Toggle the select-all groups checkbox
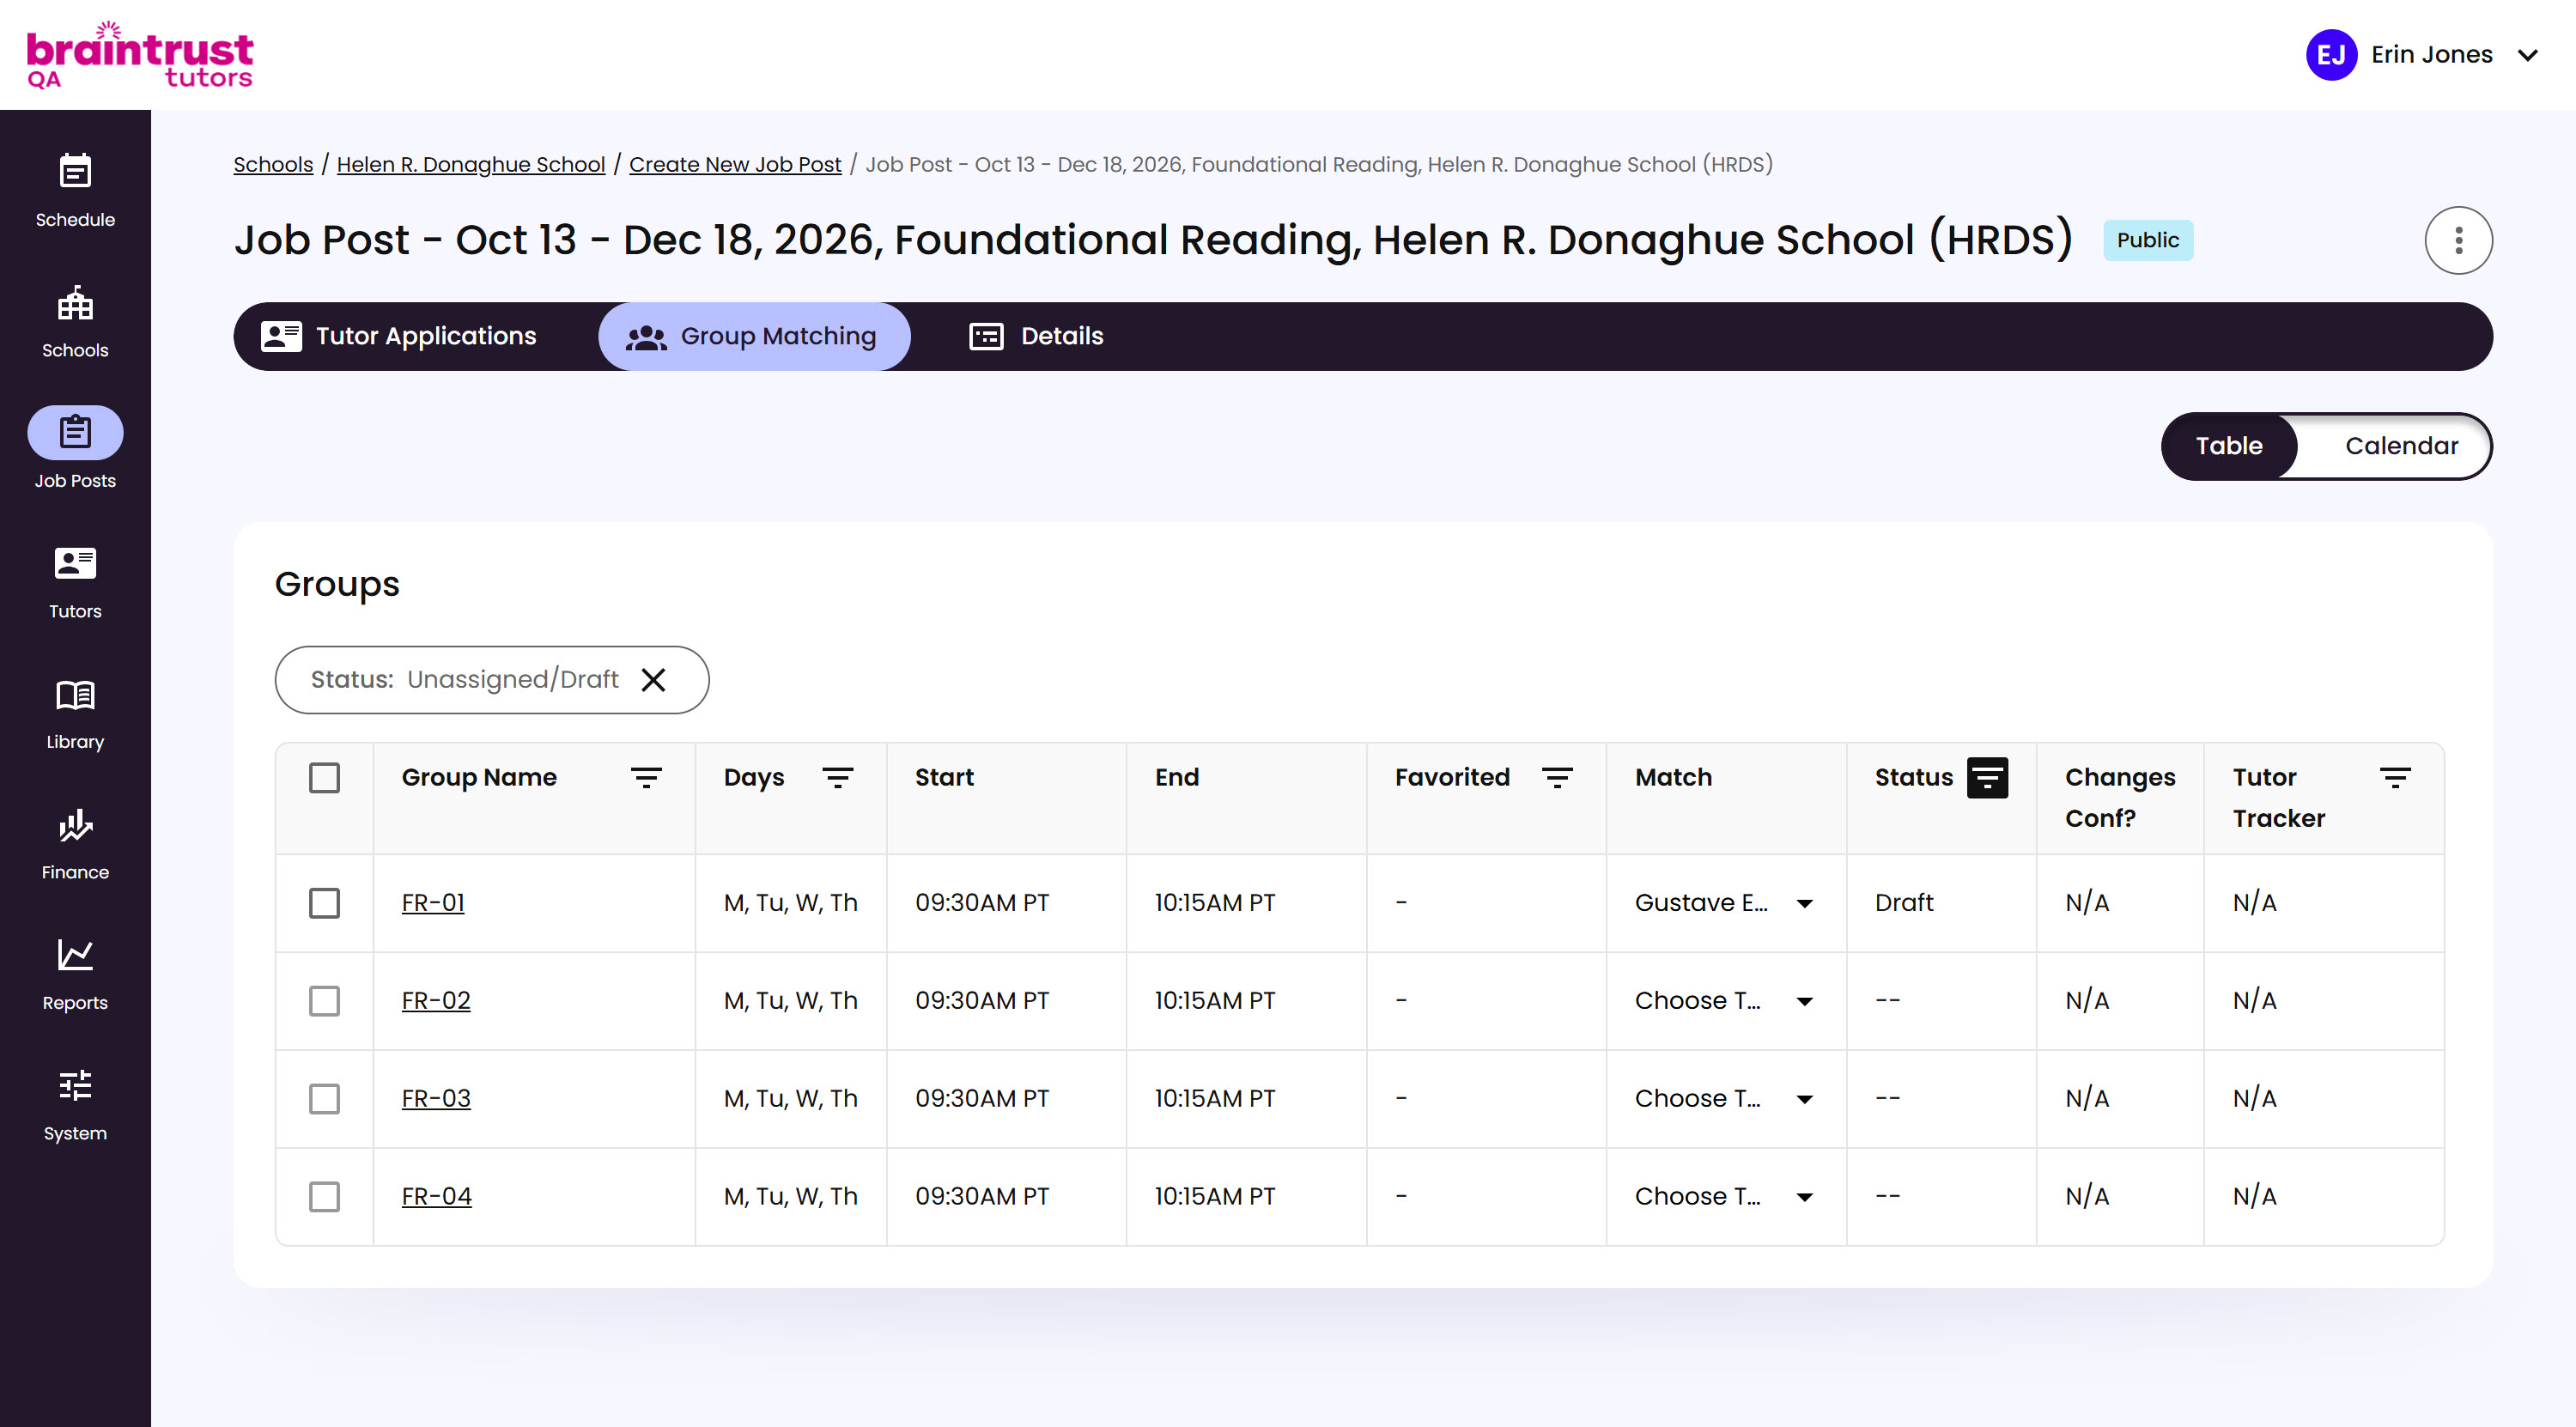 pyautogui.click(x=324, y=777)
